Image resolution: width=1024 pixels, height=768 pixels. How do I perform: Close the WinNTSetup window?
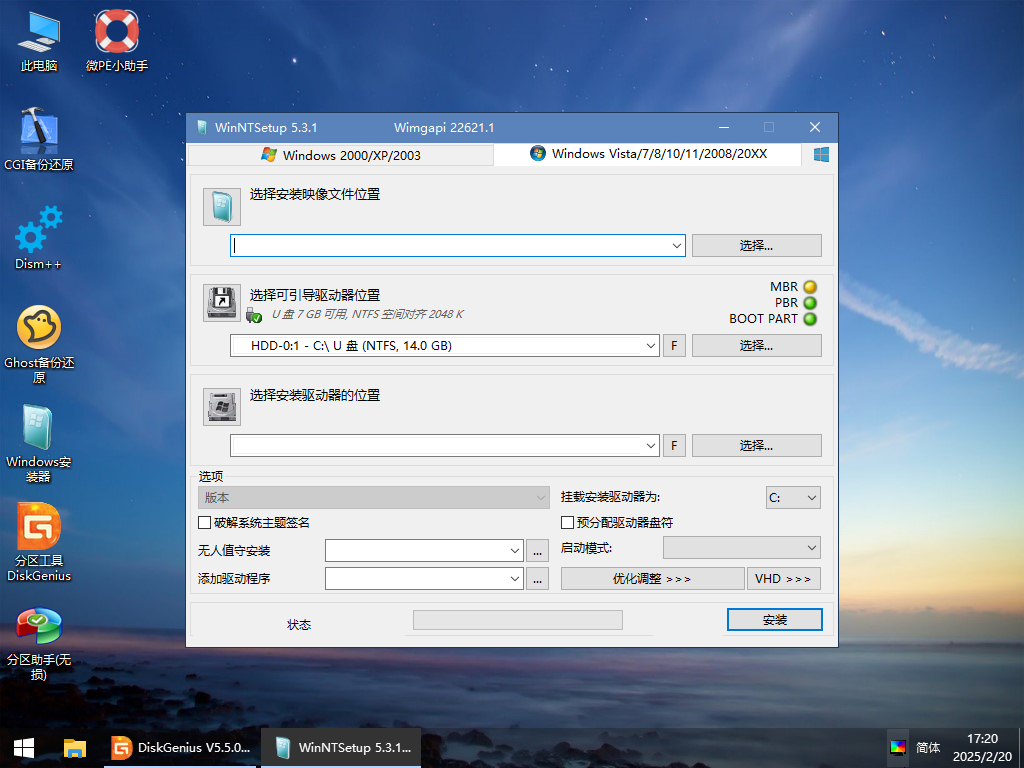814,127
